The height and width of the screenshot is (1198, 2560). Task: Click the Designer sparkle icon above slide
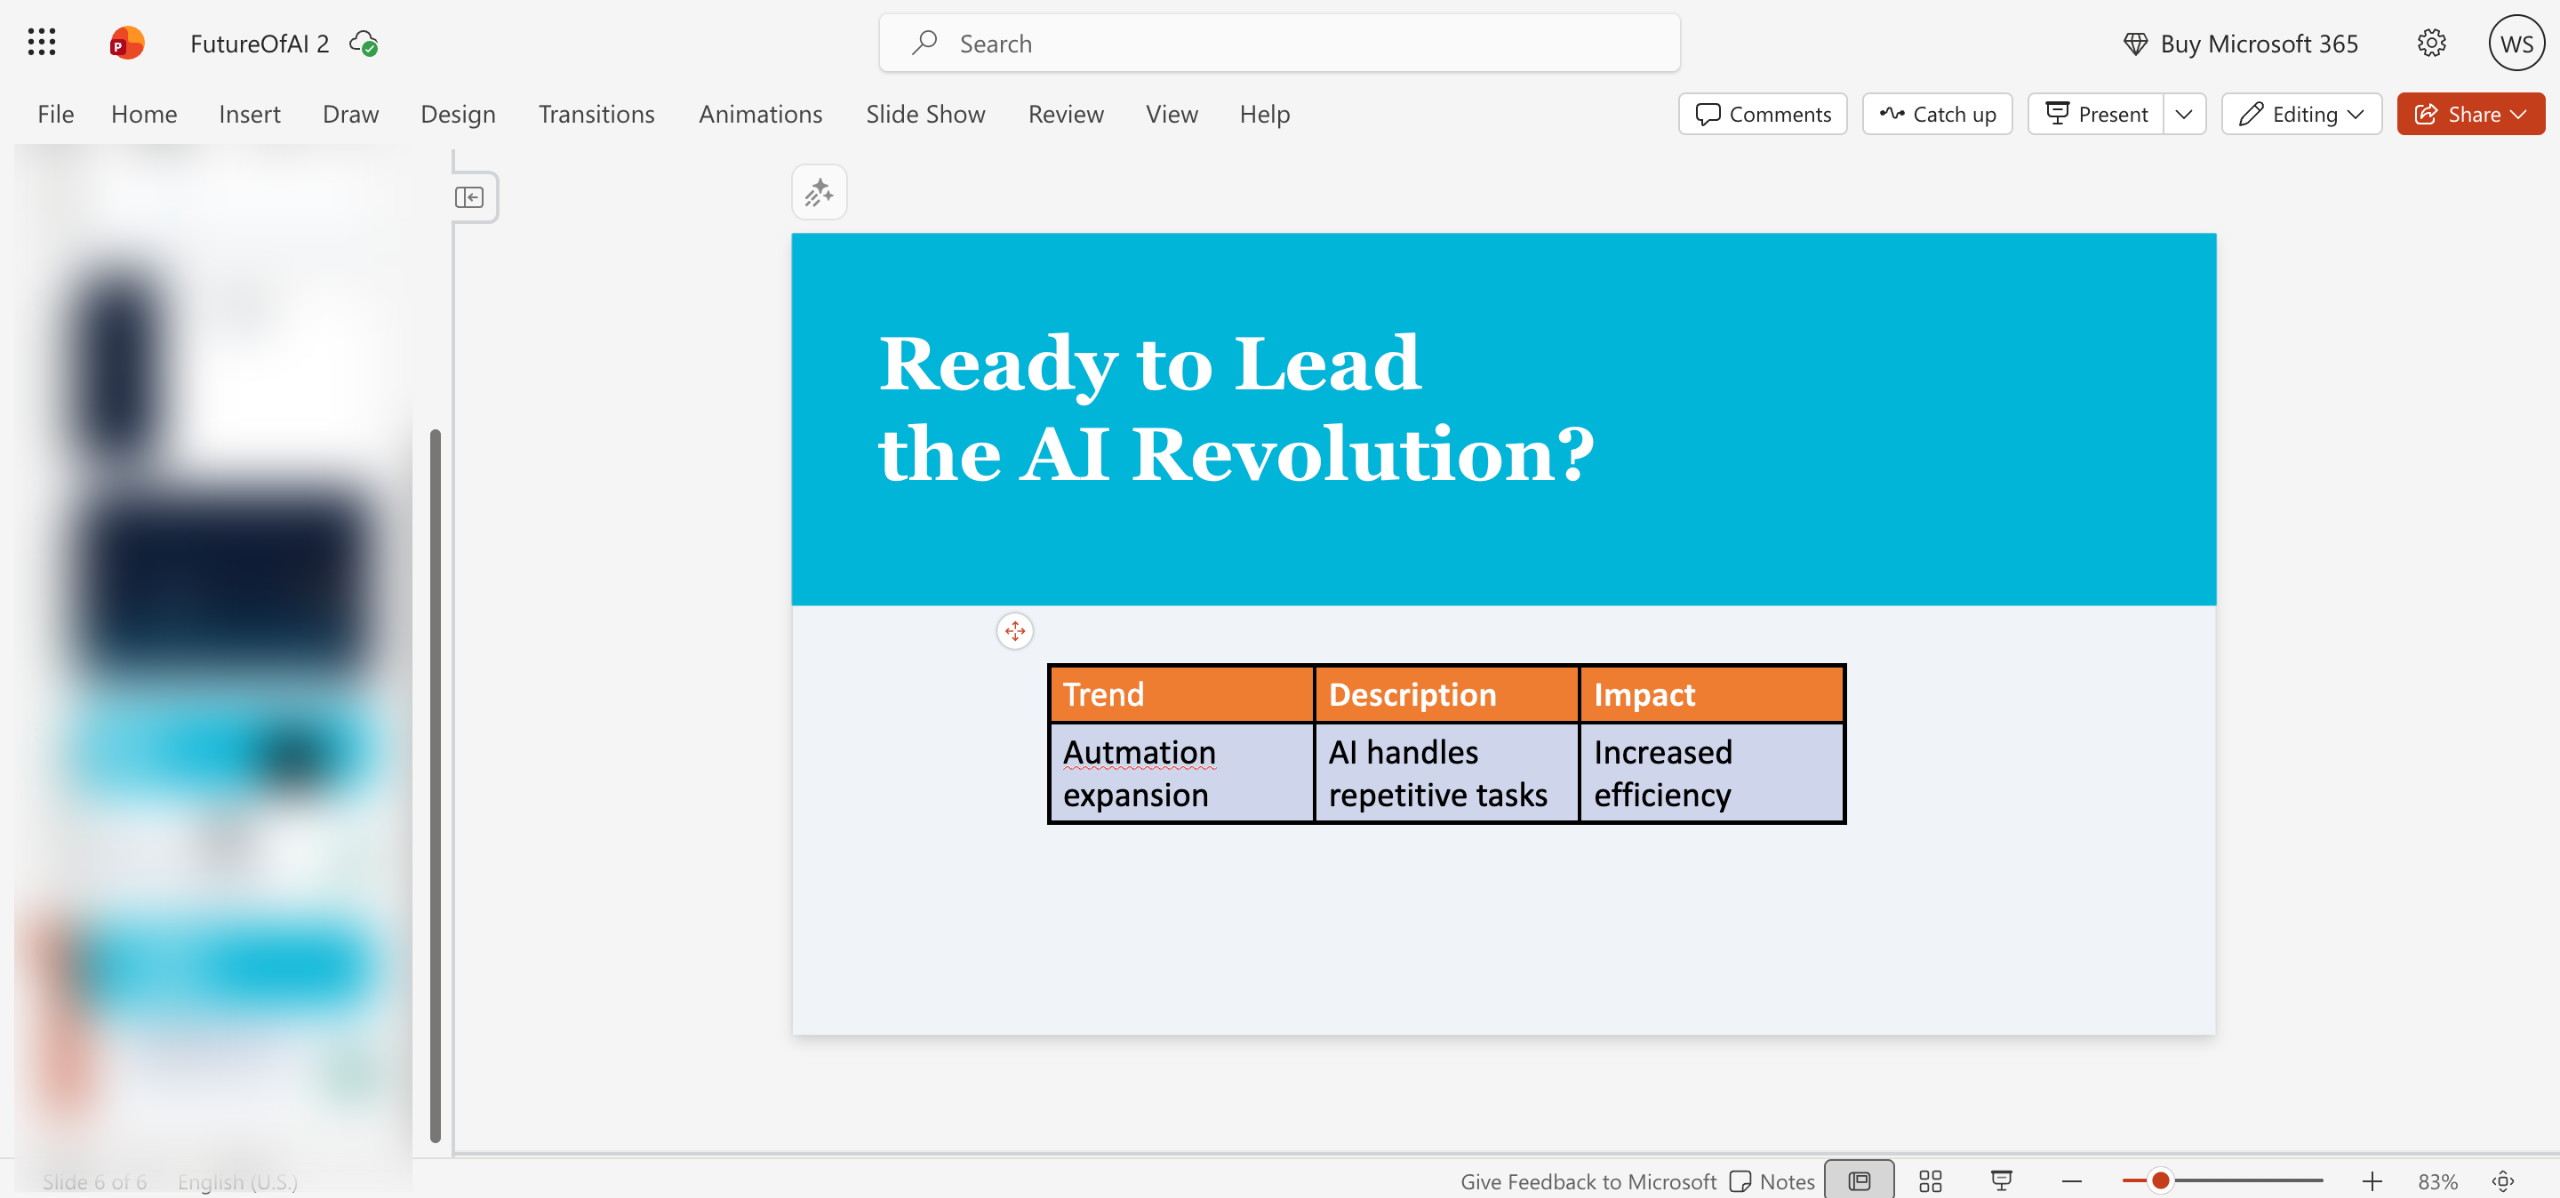(819, 192)
